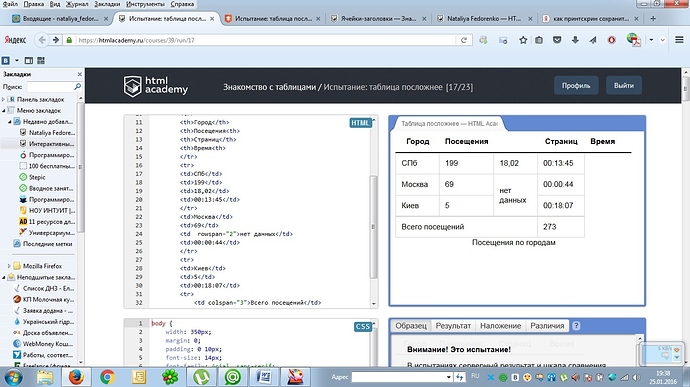Collapse the Меню закладок folder
Screen dimensions: 690x387
point(4,111)
